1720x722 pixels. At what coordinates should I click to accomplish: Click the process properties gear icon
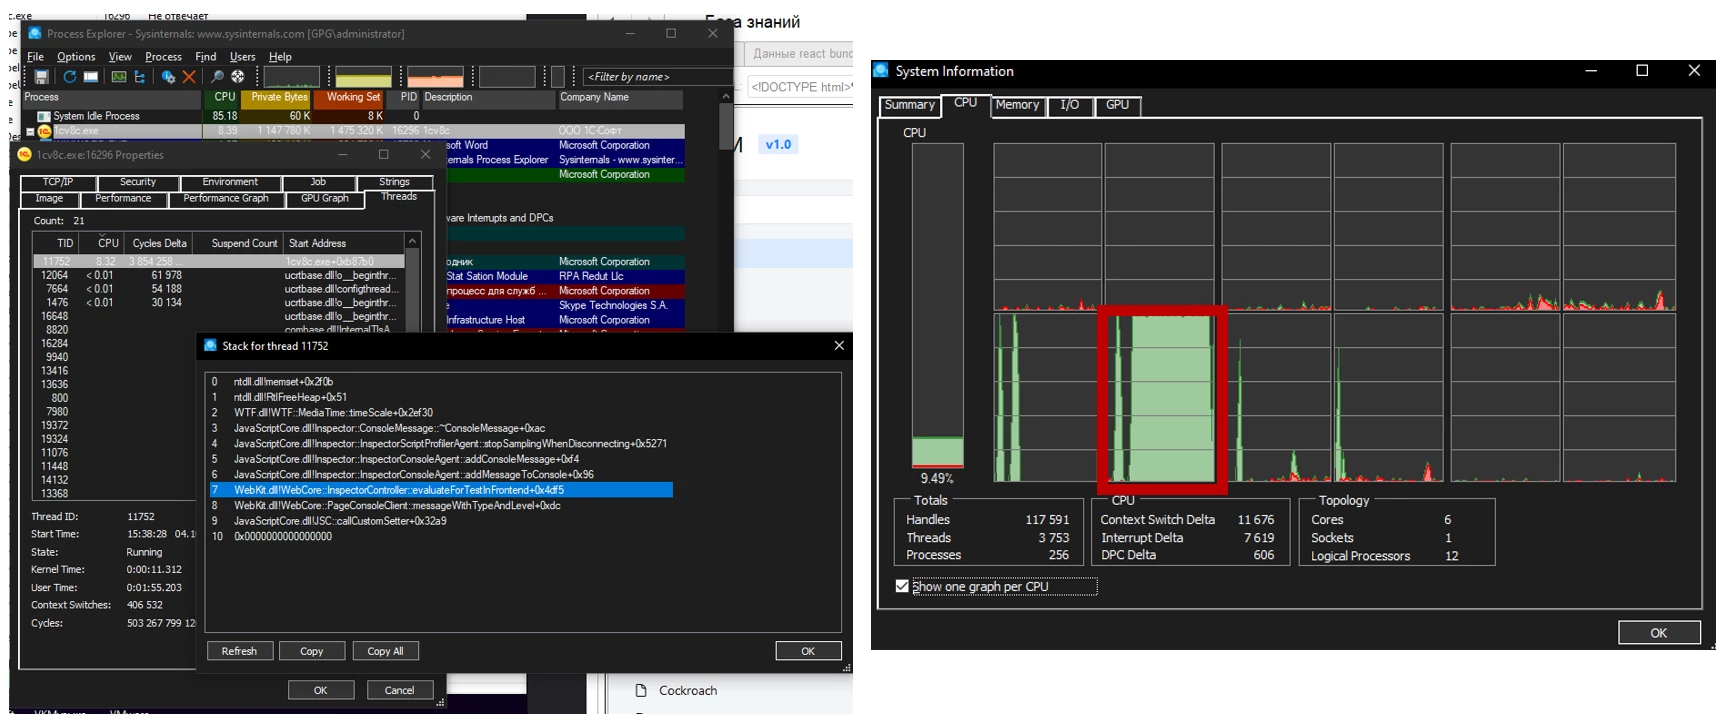tap(168, 77)
